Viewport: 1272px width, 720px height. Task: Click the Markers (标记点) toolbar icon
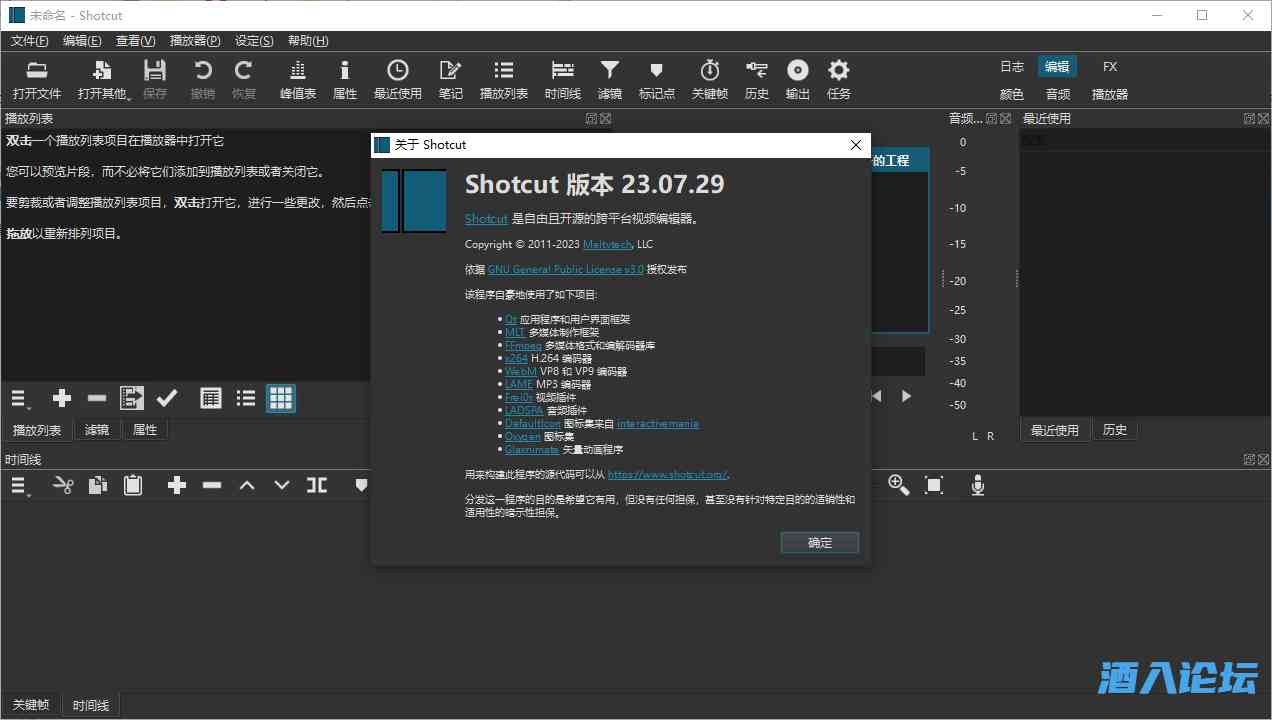[x=656, y=79]
